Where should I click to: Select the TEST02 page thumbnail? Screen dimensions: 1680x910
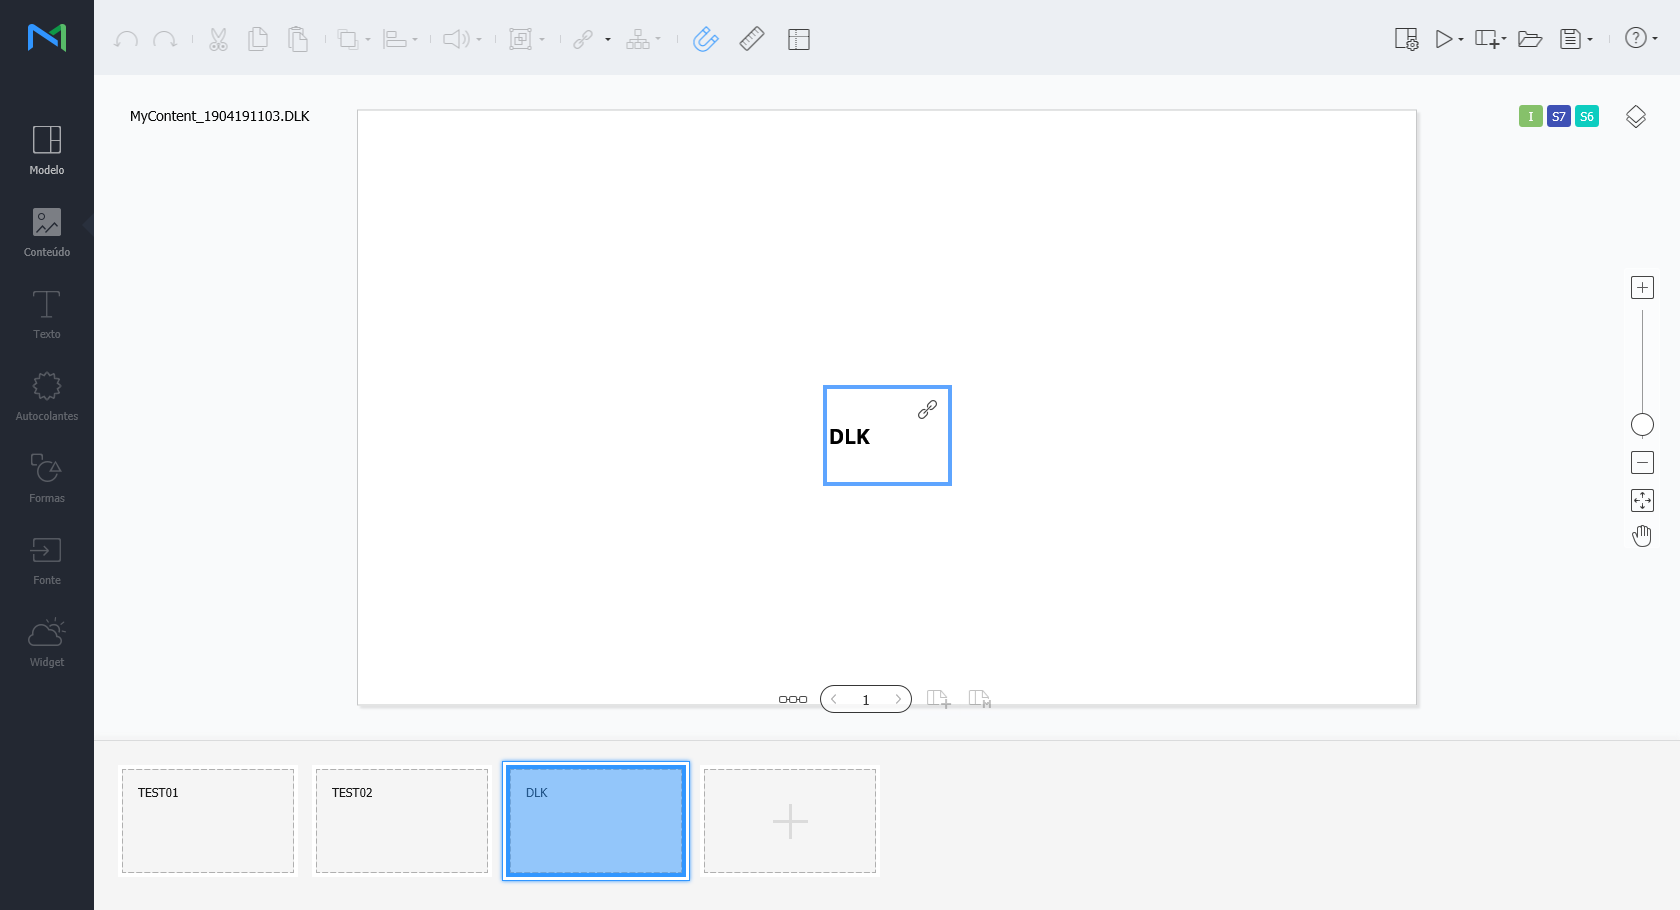tap(402, 821)
